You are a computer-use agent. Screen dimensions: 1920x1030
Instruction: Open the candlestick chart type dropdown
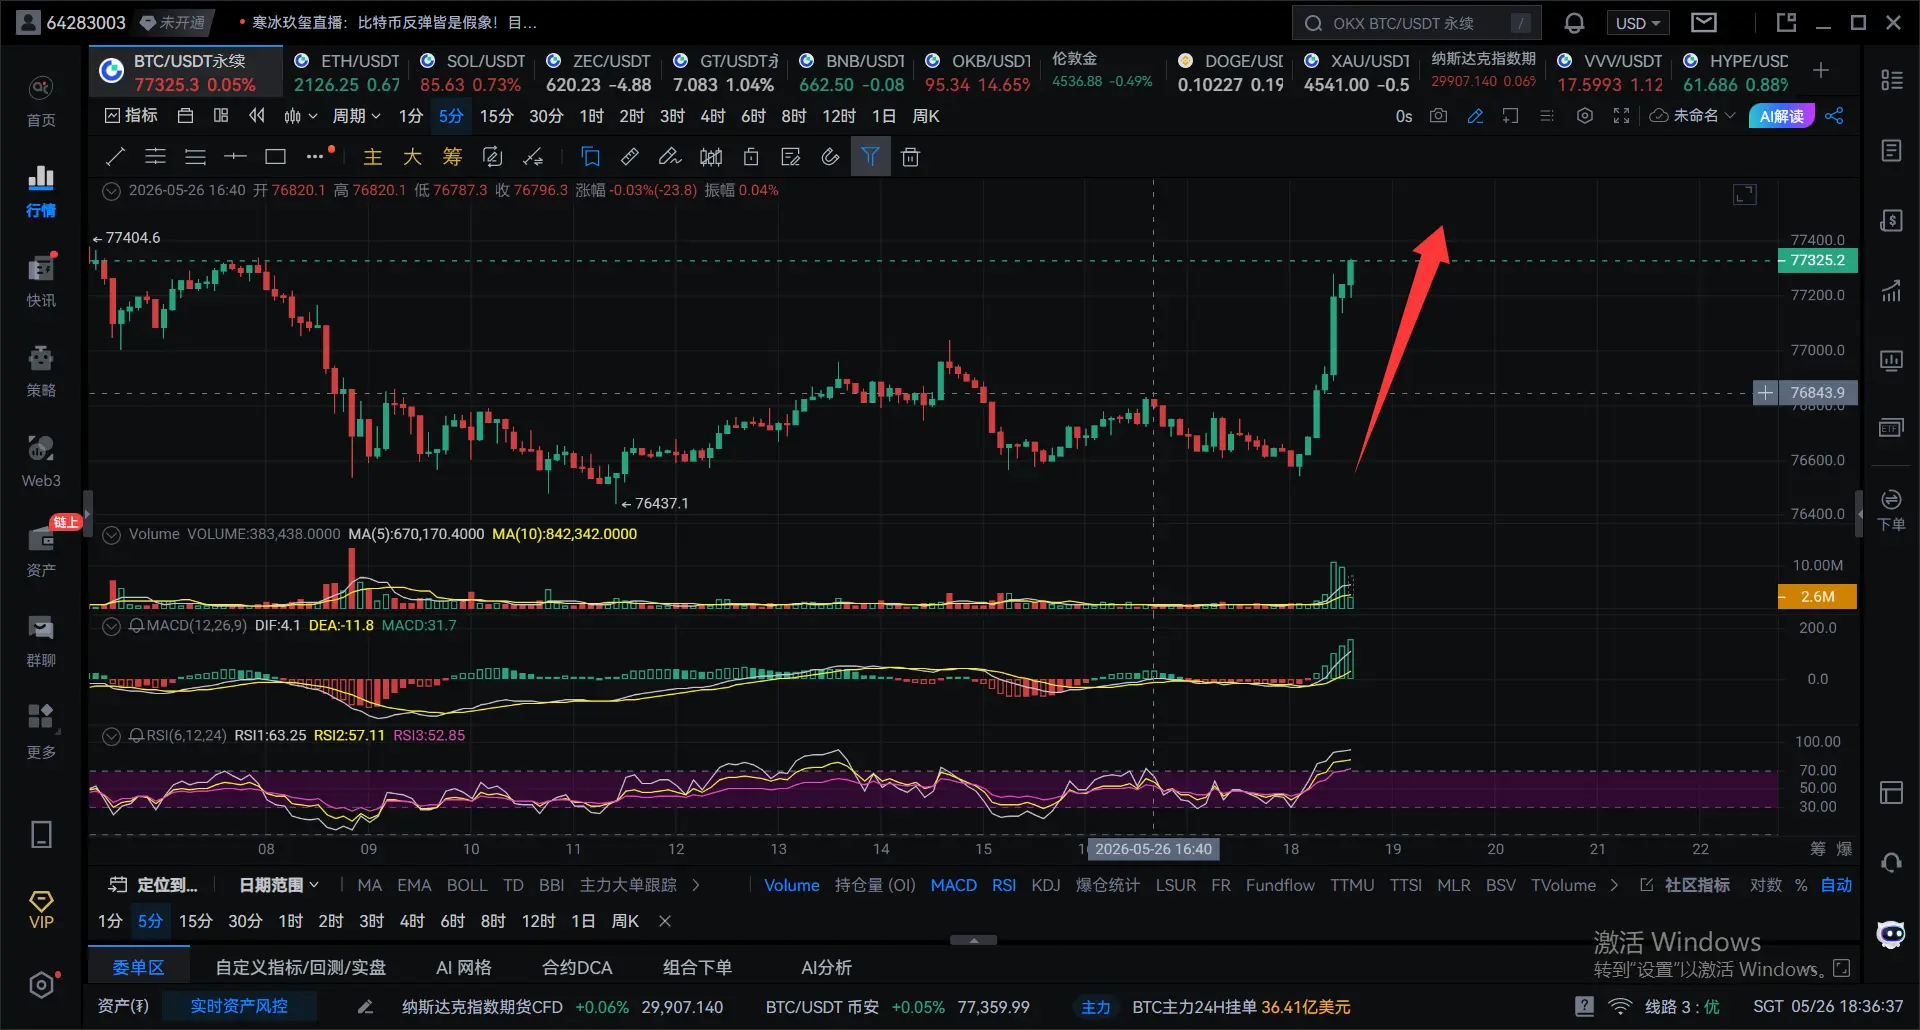[300, 116]
